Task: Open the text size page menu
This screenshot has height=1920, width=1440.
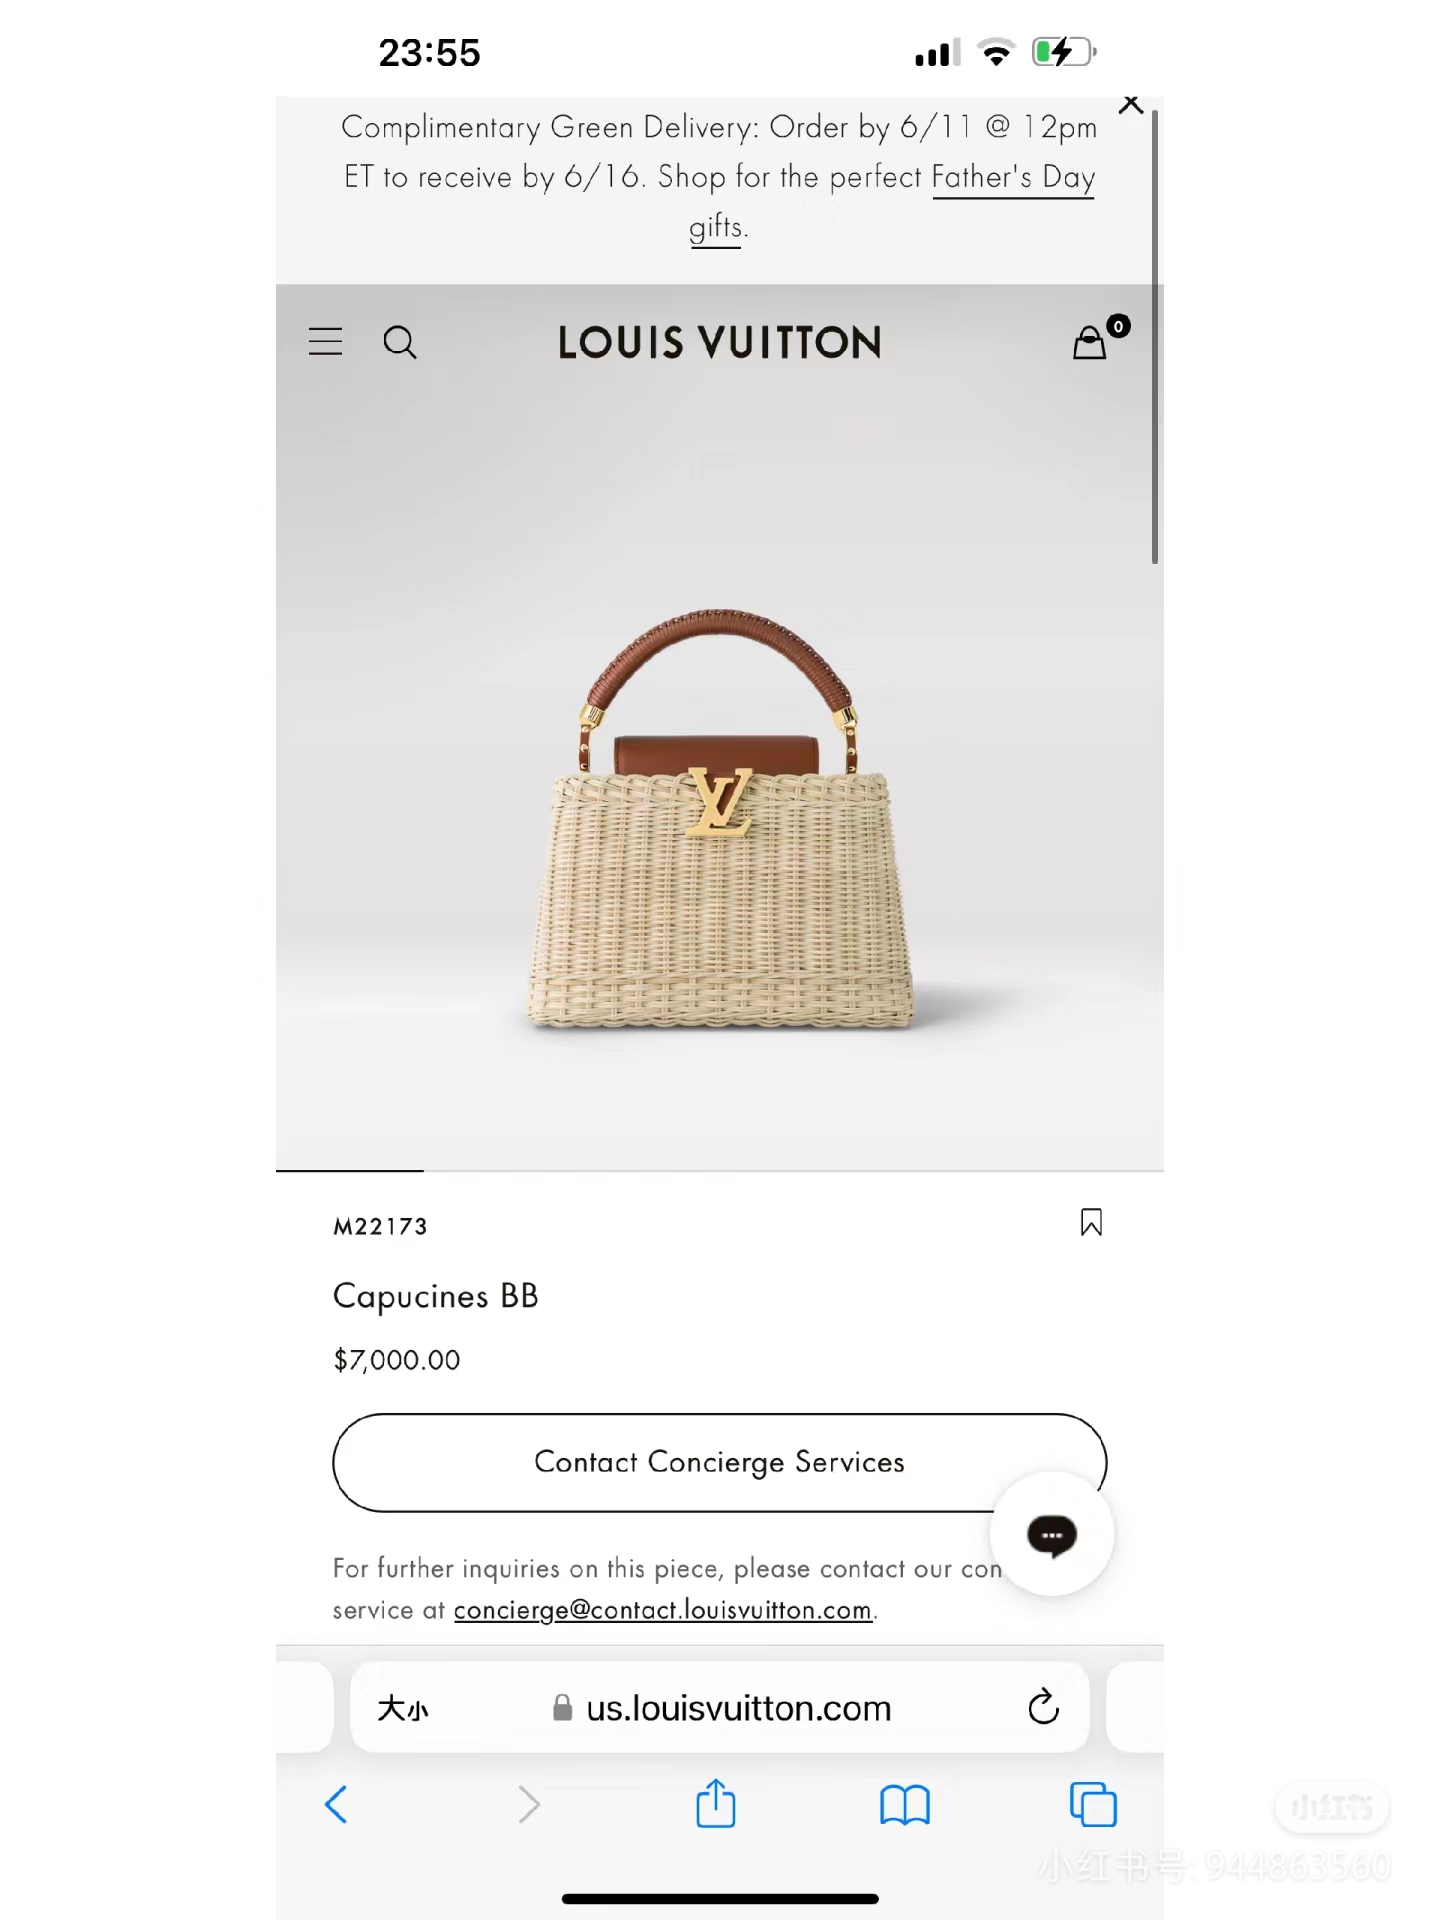Action: click(x=403, y=1708)
